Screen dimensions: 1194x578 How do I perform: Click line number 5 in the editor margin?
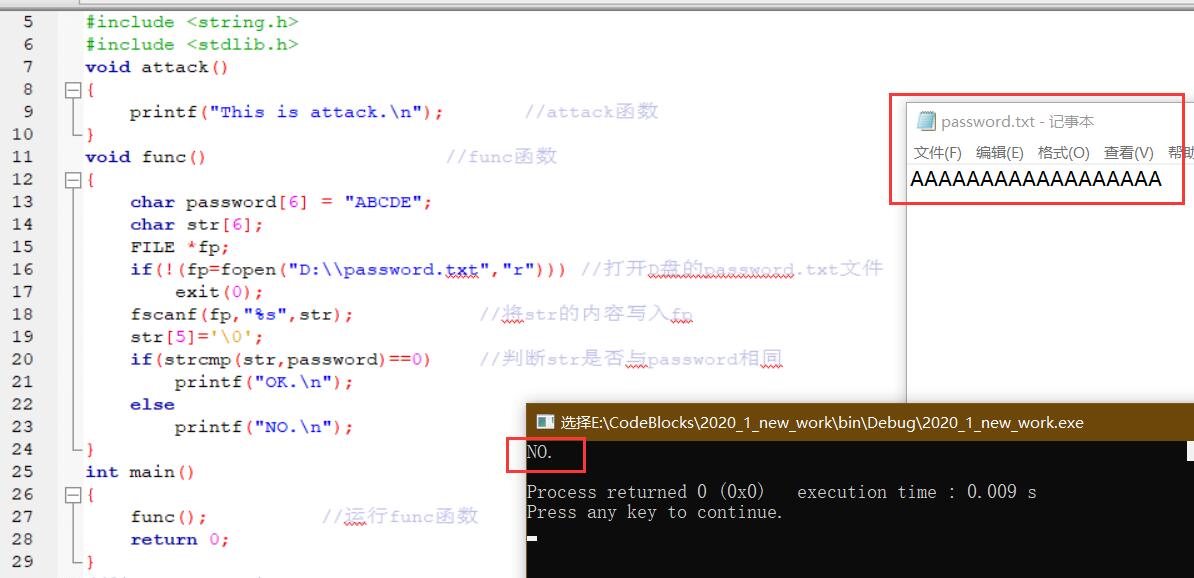[28, 22]
